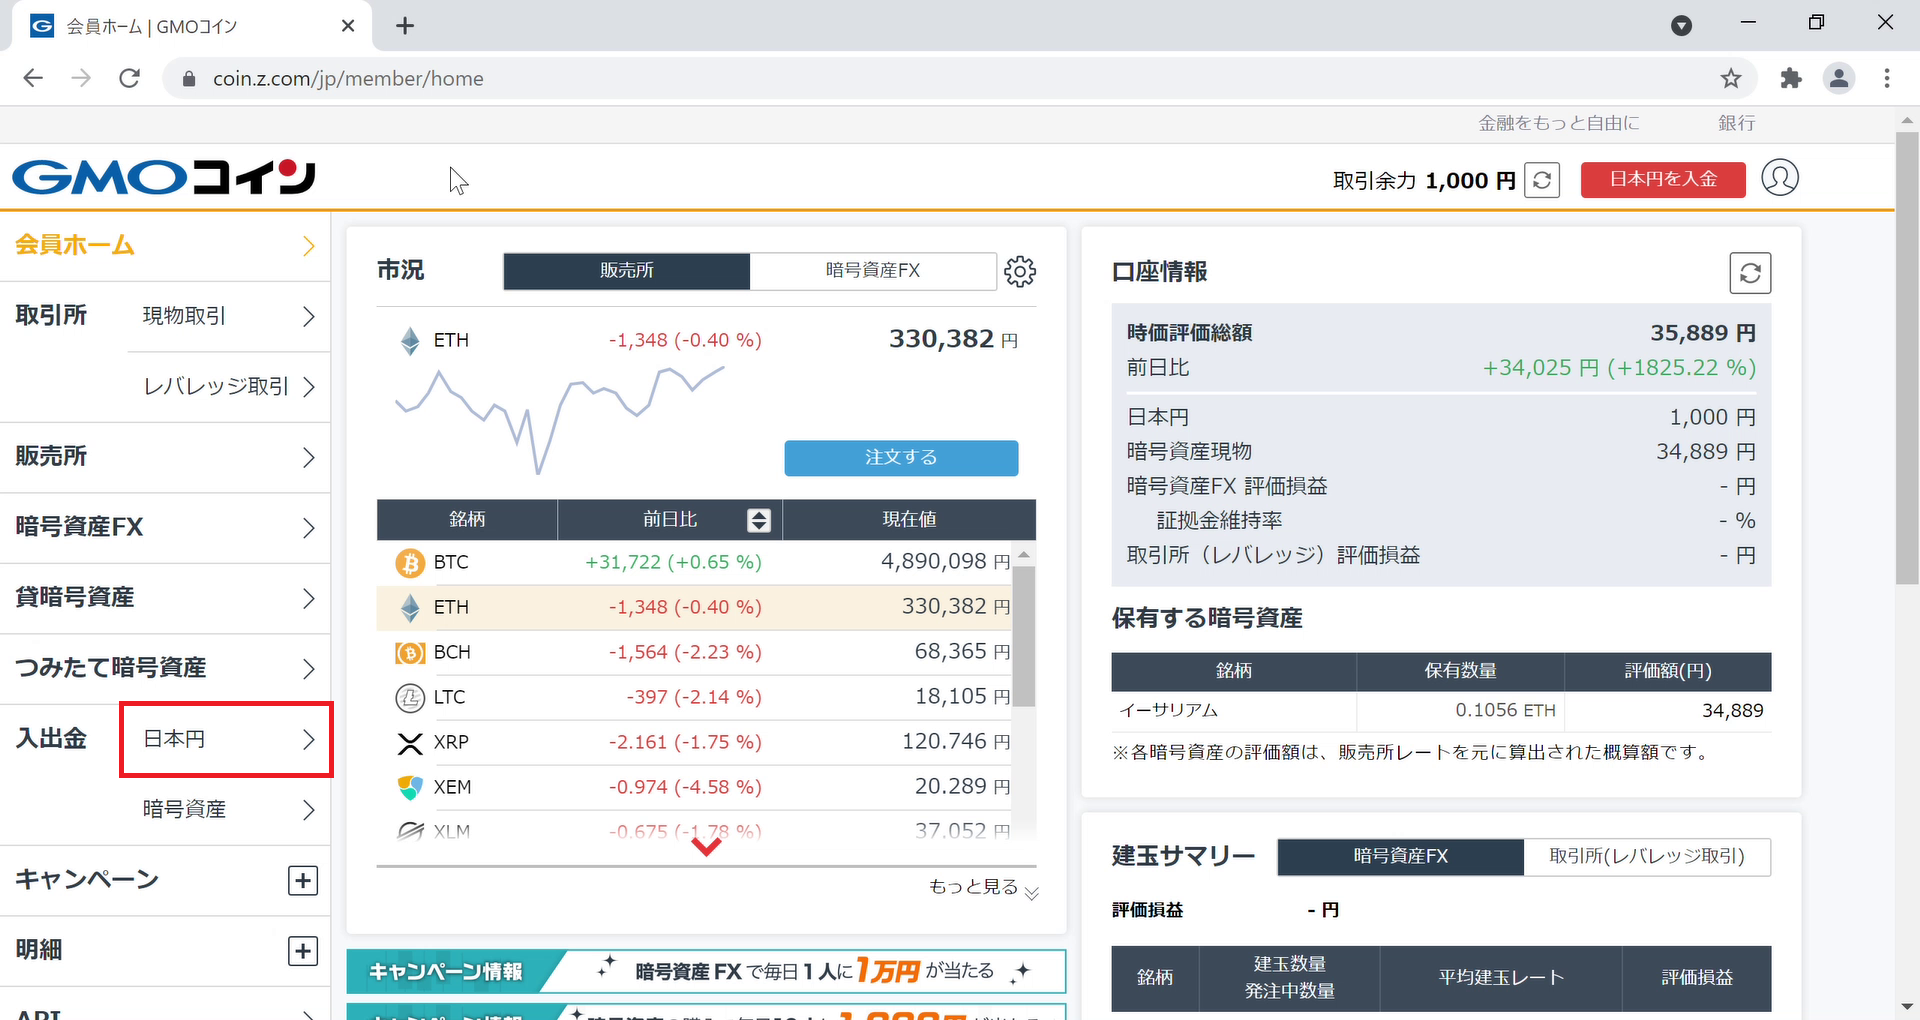Click the 日本円を入金 deposit button
Viewport: 1920px width, 1020px height.
tap(1662, 179)
